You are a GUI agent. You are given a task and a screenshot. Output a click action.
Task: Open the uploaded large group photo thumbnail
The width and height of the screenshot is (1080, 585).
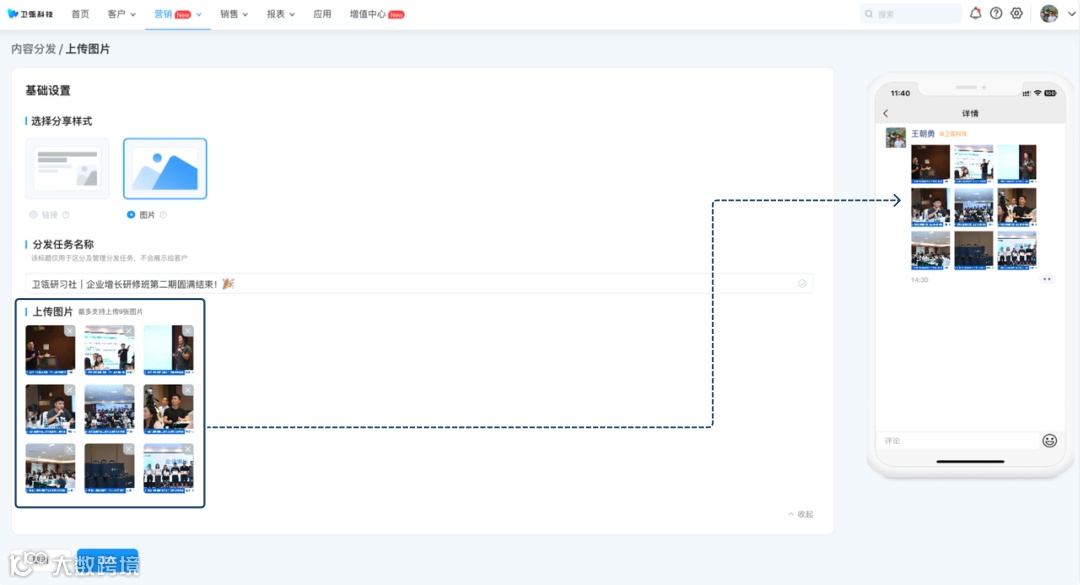[110, 409]
